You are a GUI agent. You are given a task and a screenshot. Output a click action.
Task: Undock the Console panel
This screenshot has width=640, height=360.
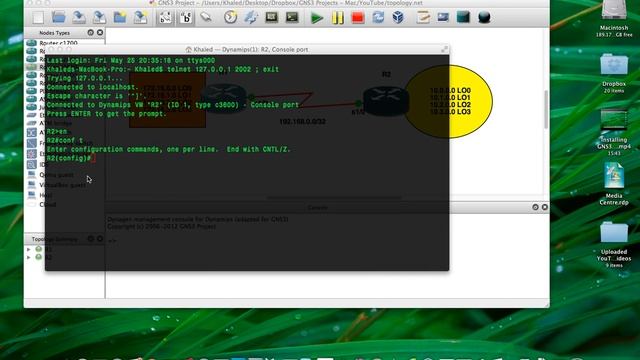(x=535, y=207)
